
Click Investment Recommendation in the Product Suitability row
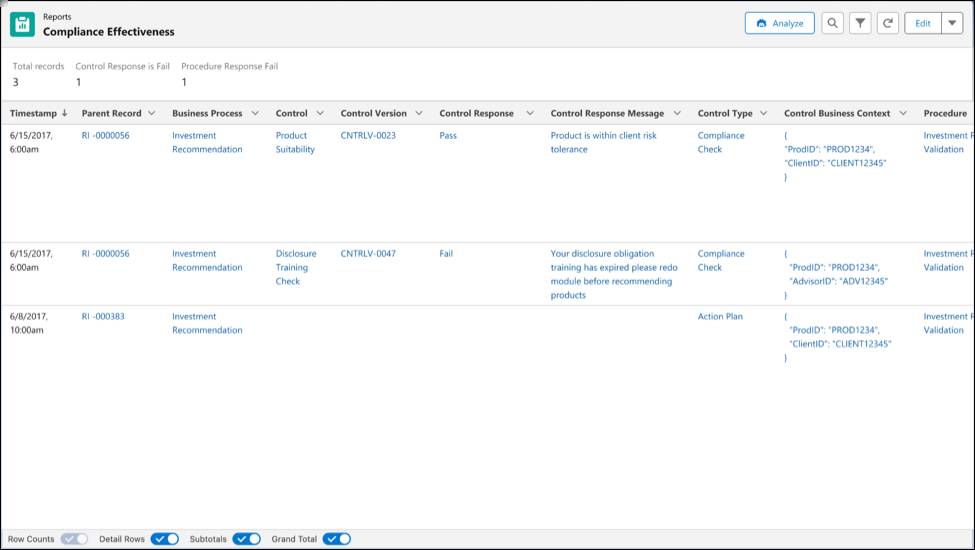tap(207, 142)
